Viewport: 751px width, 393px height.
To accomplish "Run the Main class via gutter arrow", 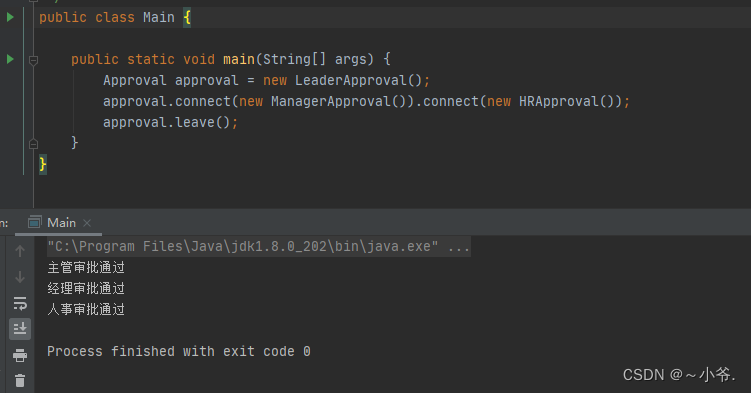I will click(10, 18).
